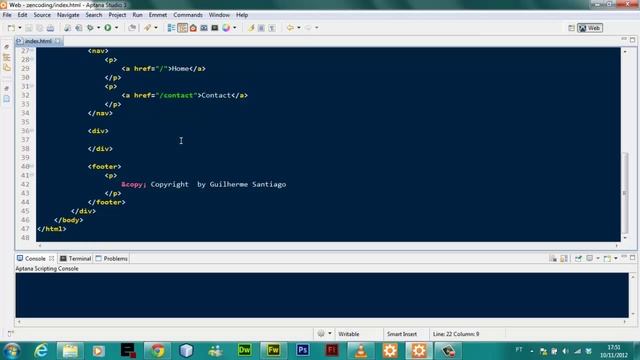Select the index.html editor tab
Image resolution: width=640 pixels, height=360 pixels.
pos(38,41)
